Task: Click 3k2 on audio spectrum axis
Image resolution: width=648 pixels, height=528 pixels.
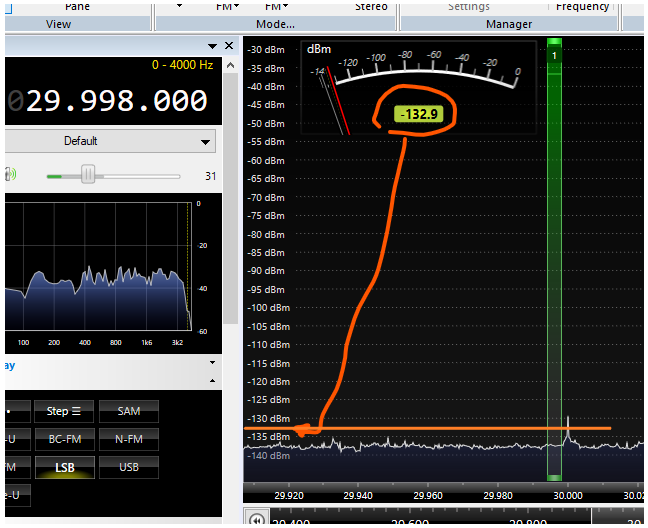Action: tap(177, 342)
